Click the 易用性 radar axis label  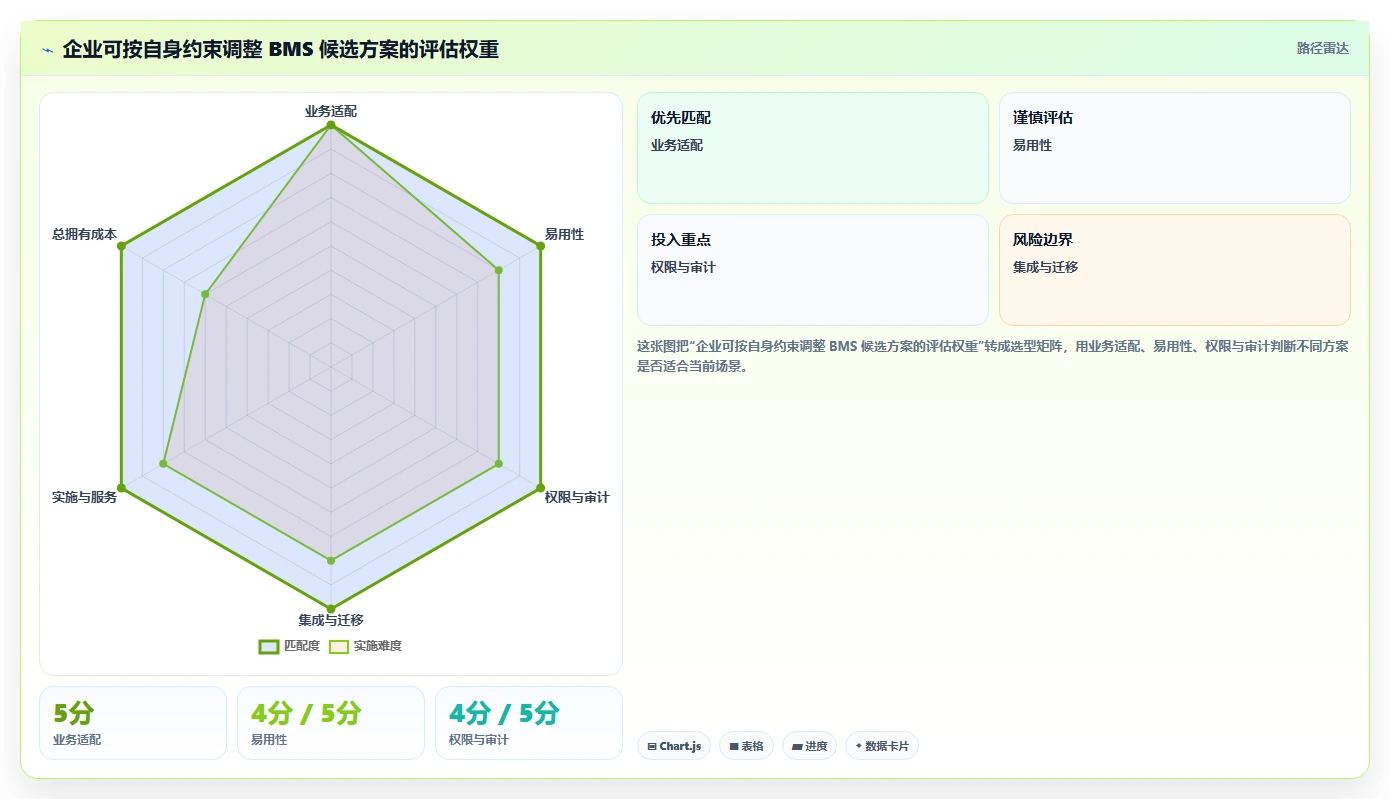point(564,234)
